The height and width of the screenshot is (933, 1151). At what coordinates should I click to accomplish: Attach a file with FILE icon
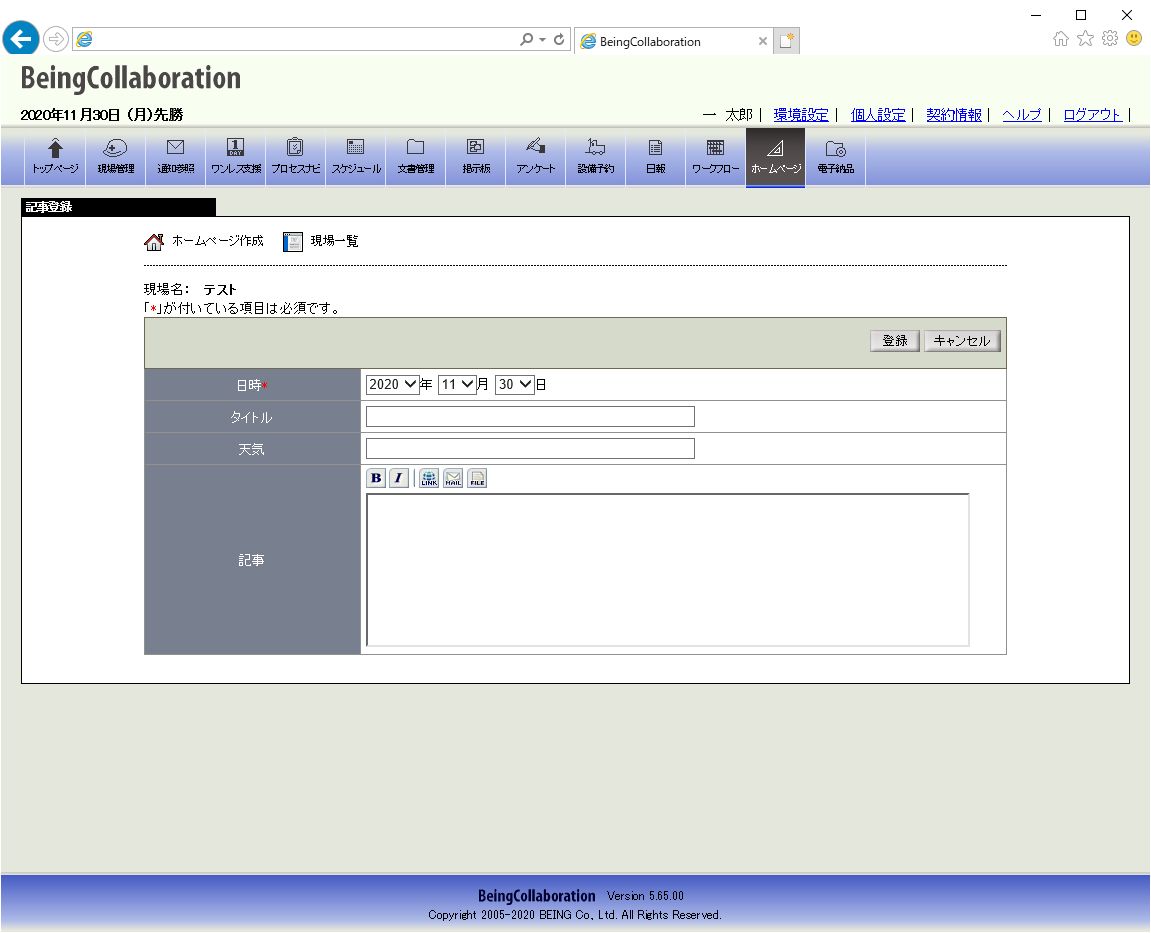[x=477, y=478]
